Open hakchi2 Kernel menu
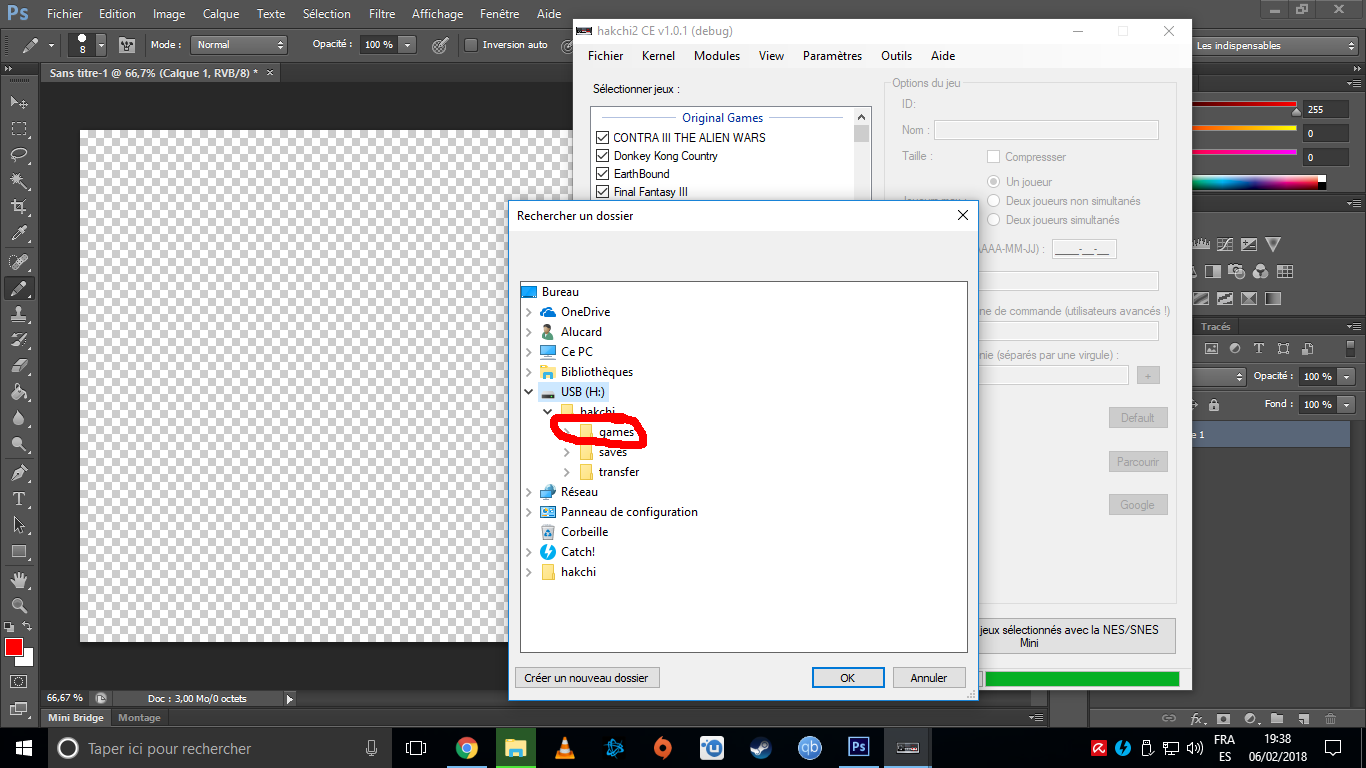The height and width of the screenshot is (768, 1366). click(658, 56)
